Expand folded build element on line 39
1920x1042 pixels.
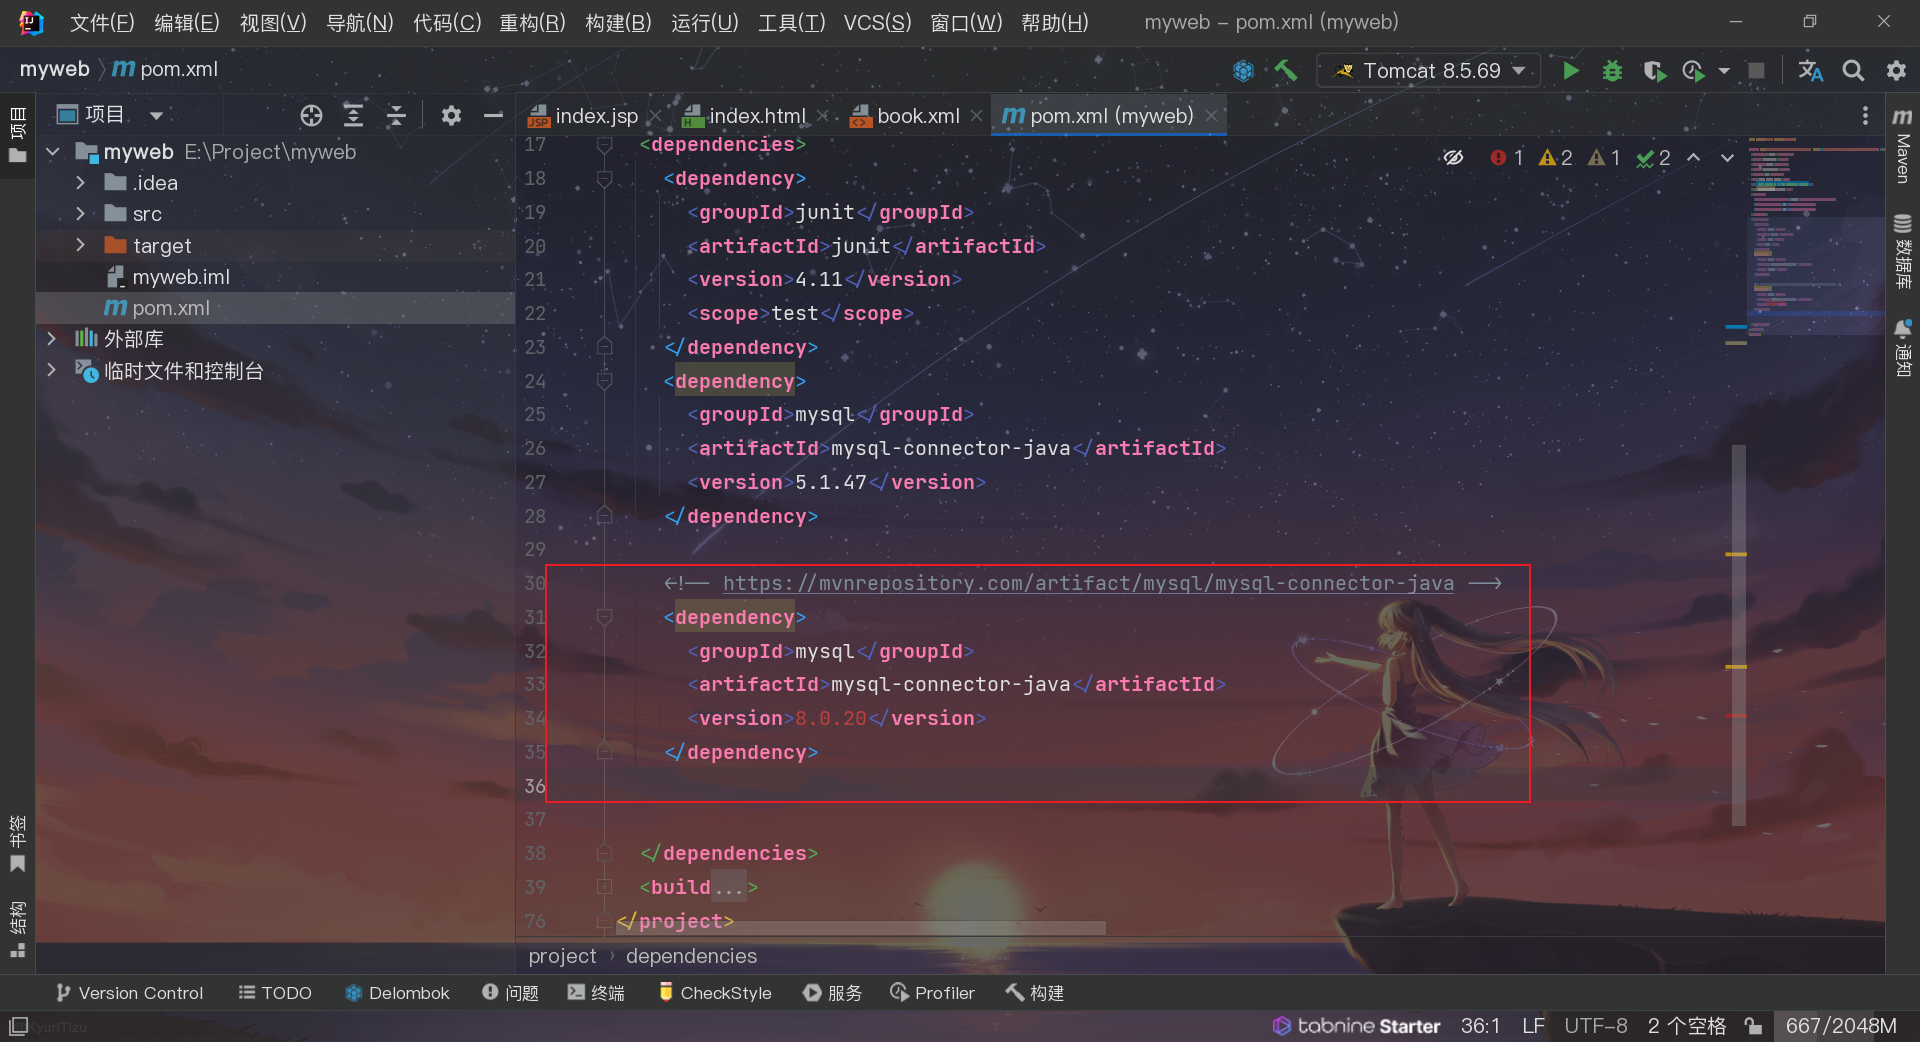point(604,887)
